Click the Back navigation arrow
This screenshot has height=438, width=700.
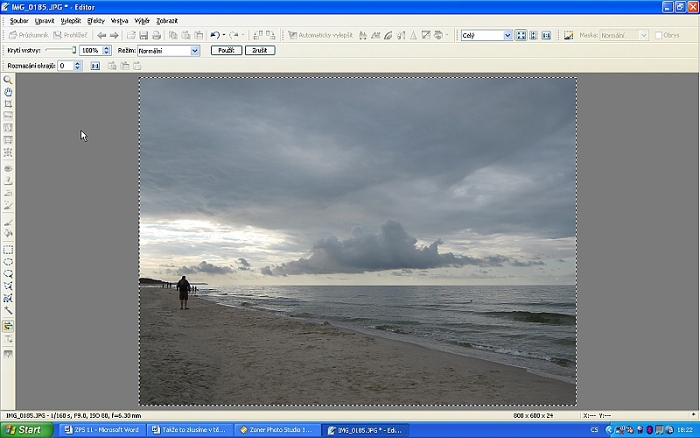pyautogui.click(x=101, y=35)
